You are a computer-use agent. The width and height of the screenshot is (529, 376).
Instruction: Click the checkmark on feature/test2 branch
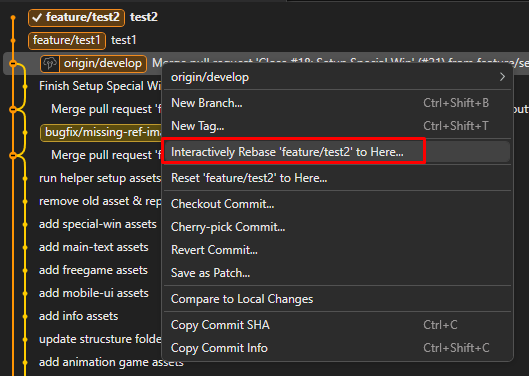37,18
